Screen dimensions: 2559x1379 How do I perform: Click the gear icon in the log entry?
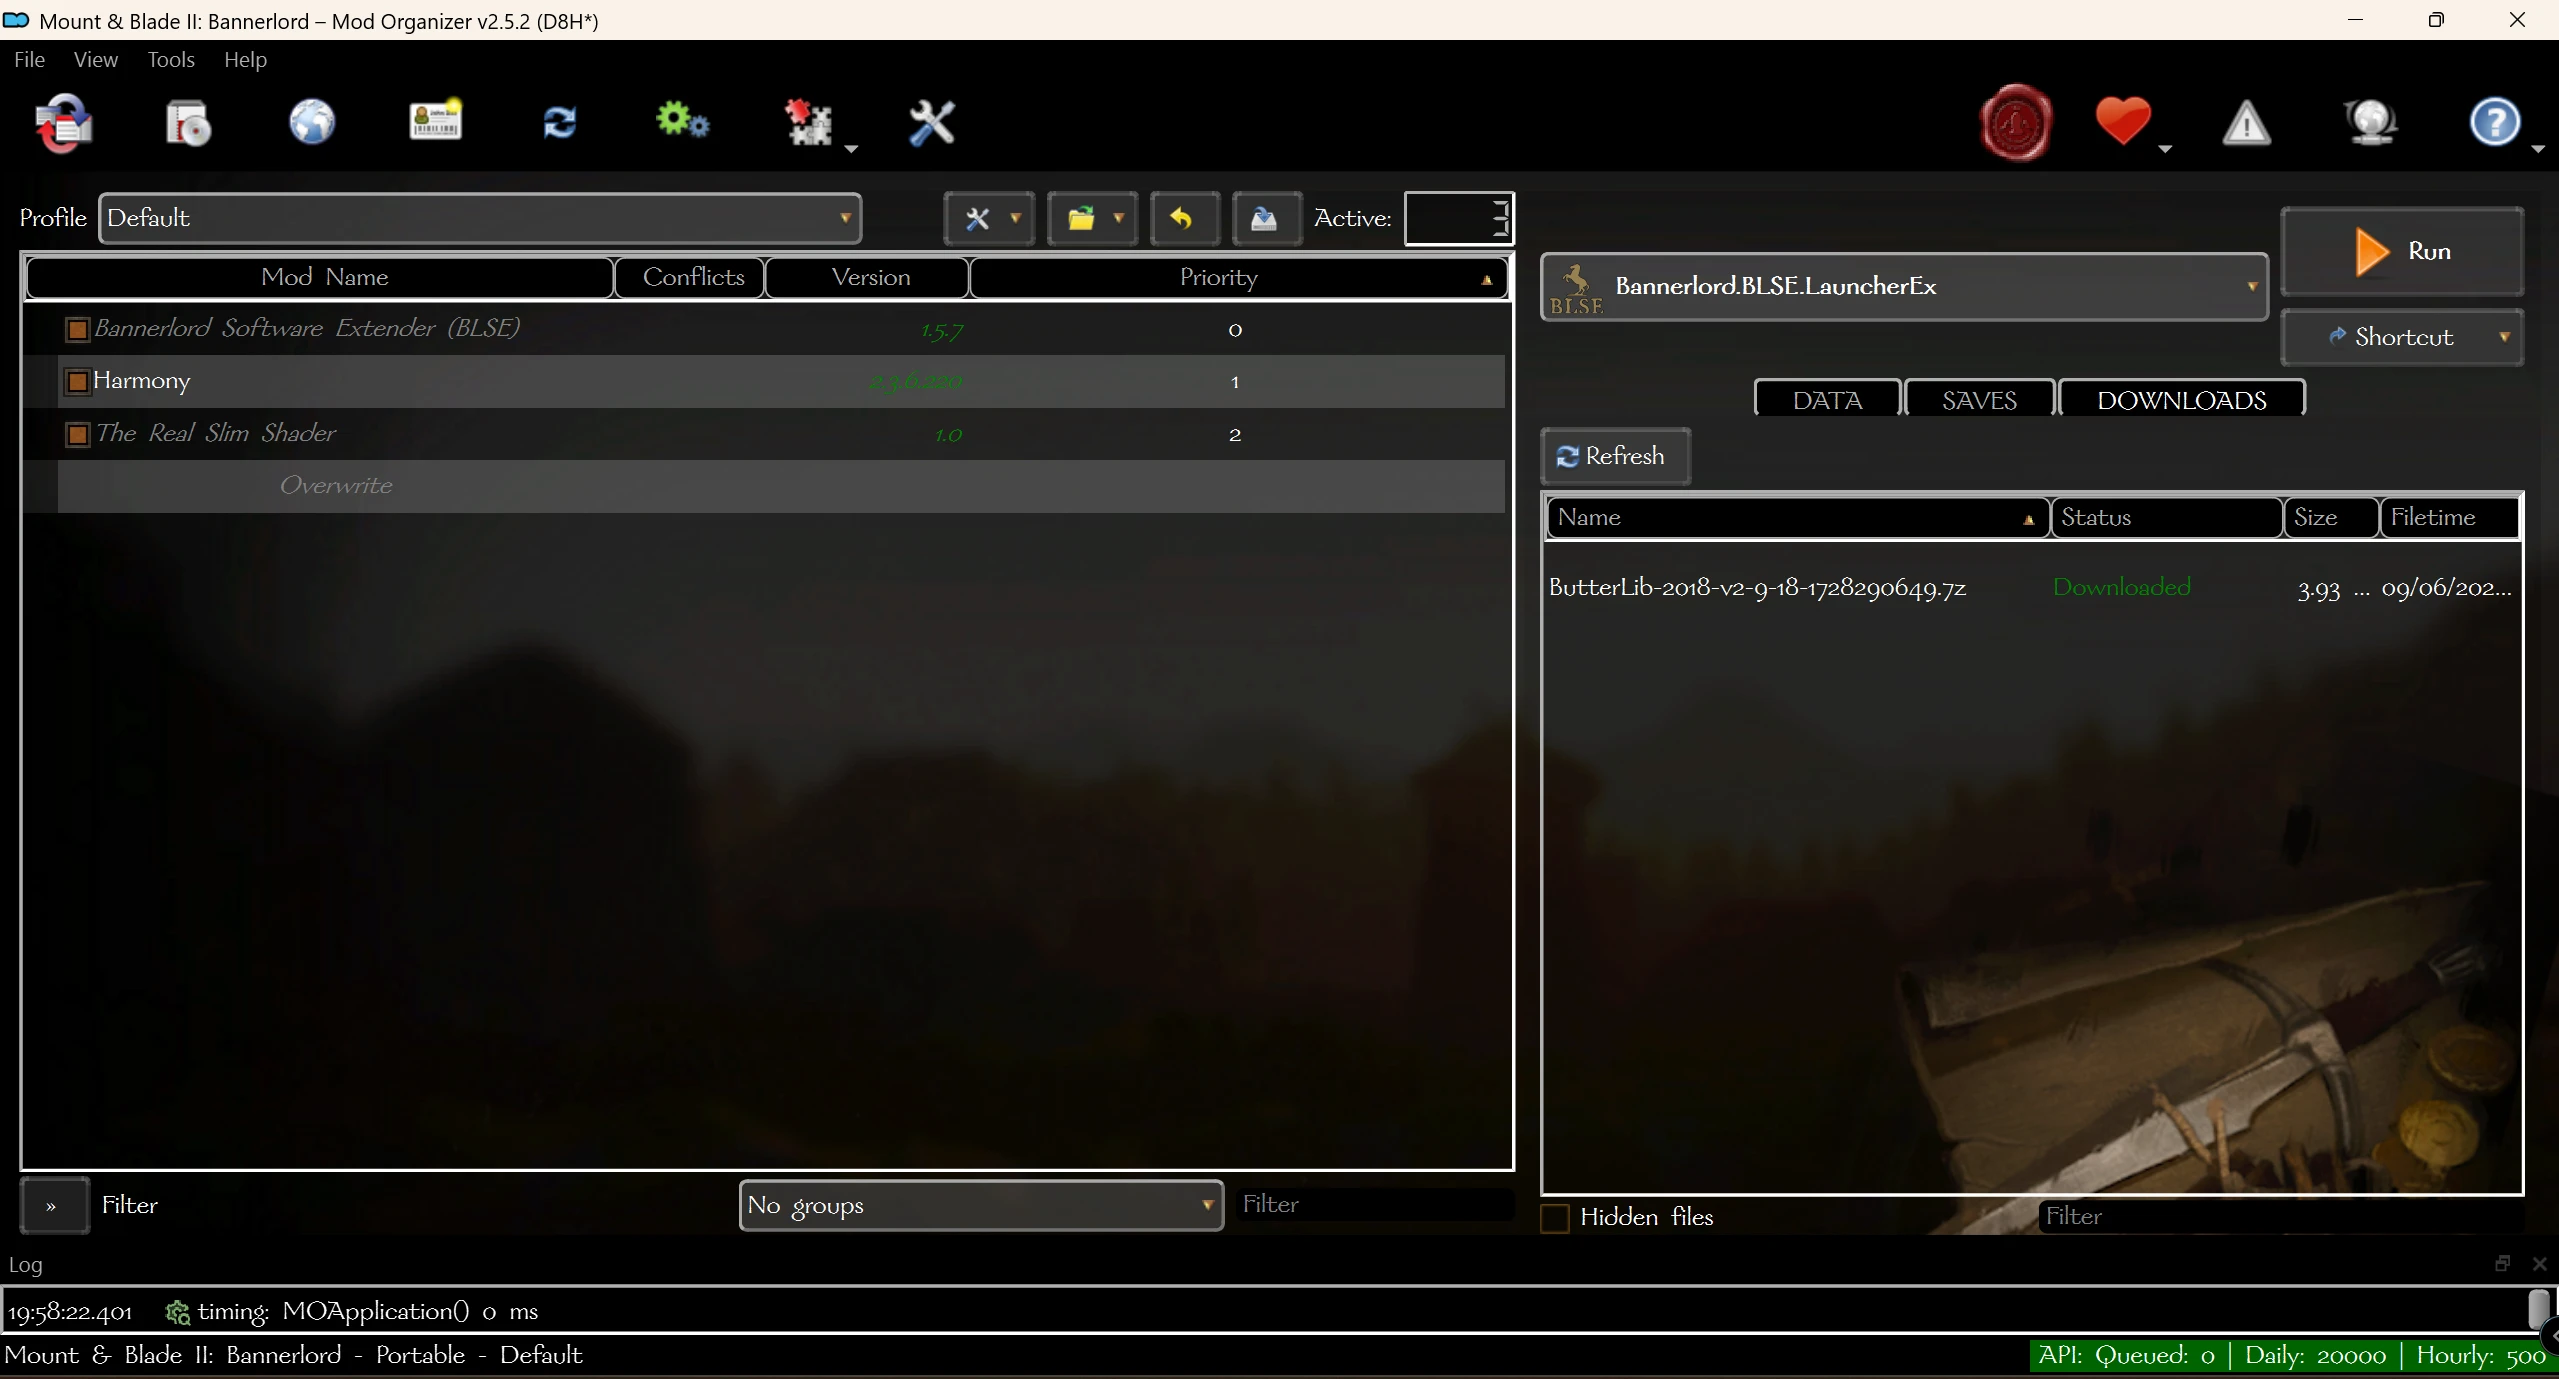178,1312
